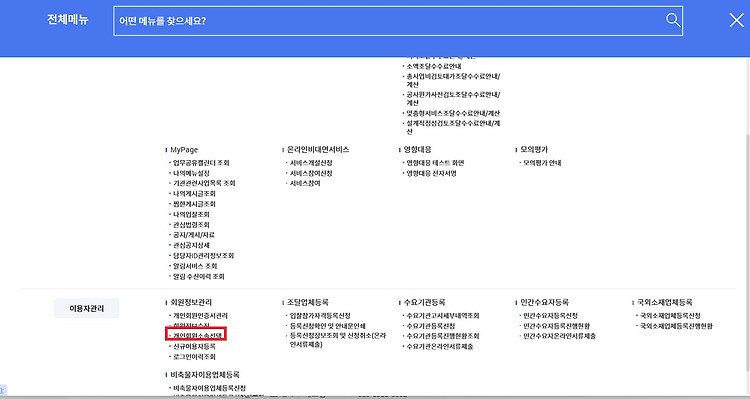Screen dimensions: 750x399
Task: Open 영향대응 테스트 화면 link
Action: [435, 163]
